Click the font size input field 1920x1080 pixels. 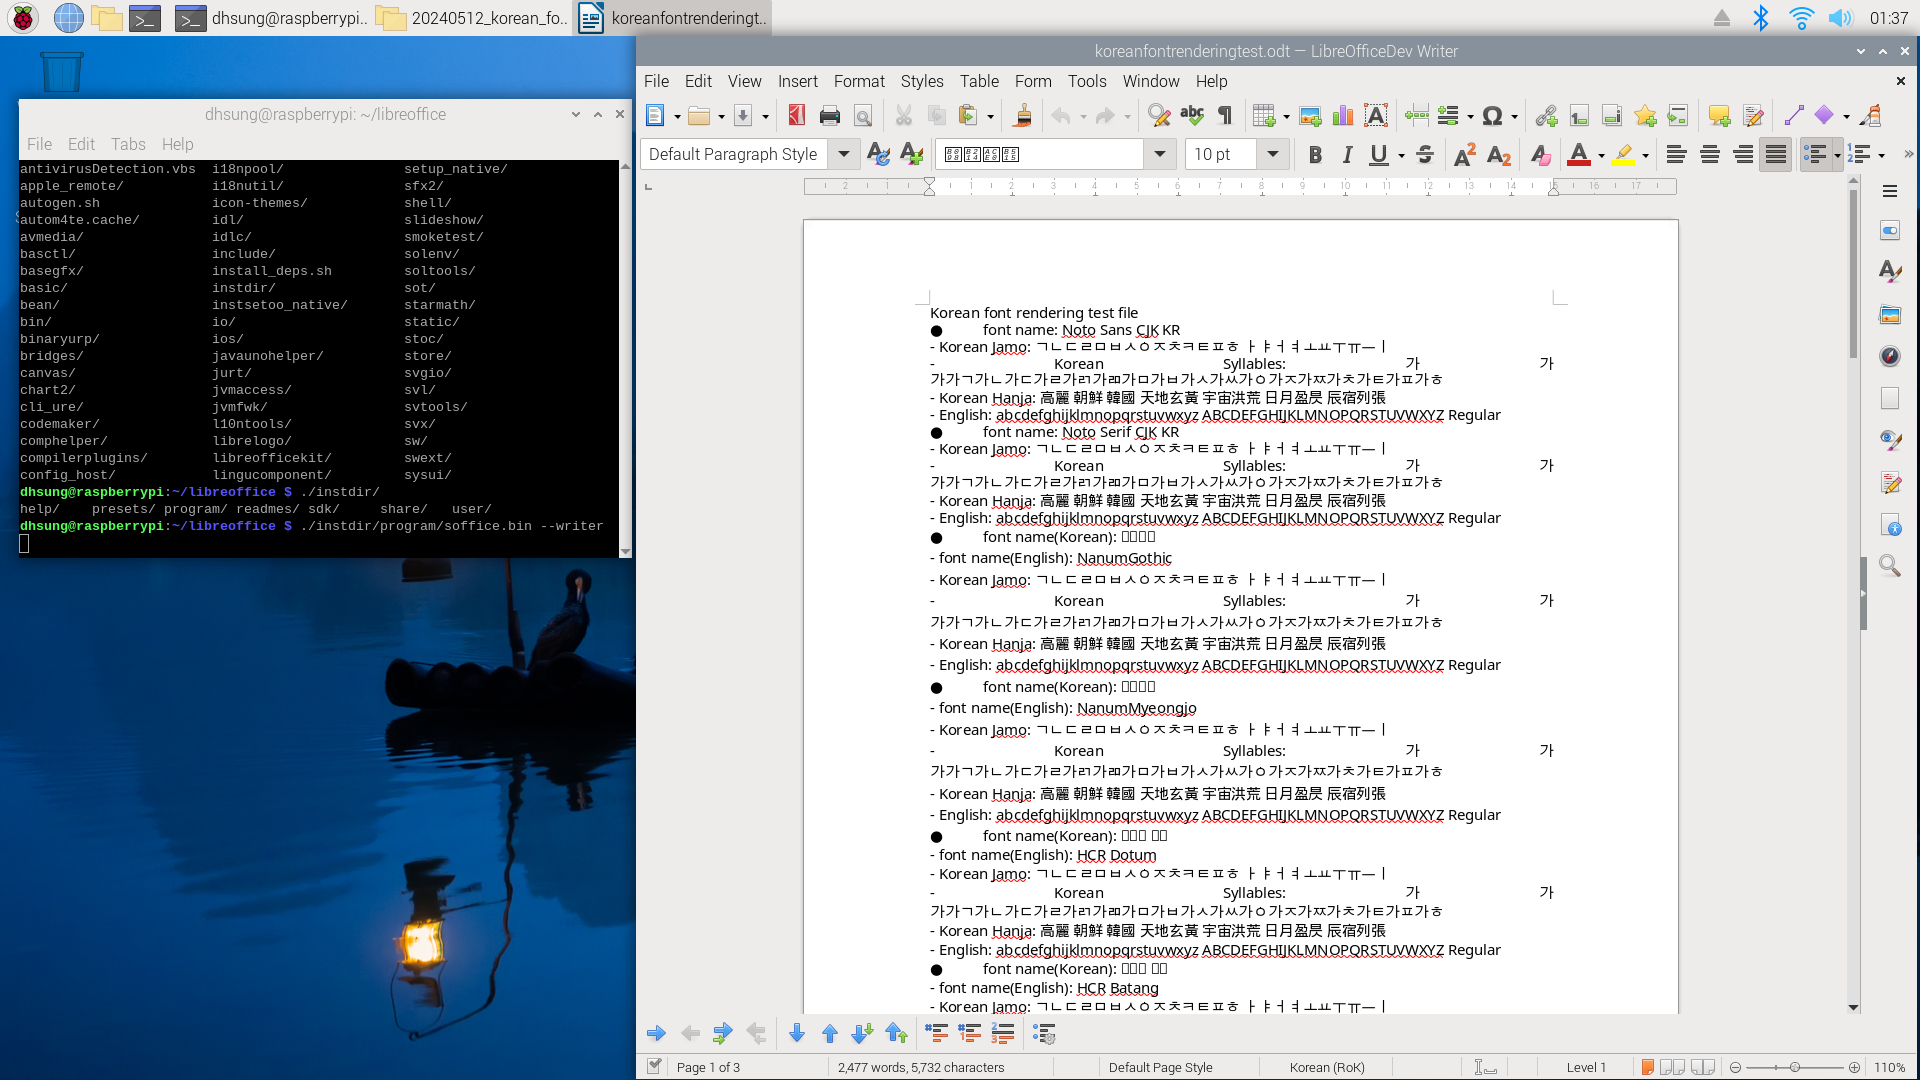point(1222,154)
